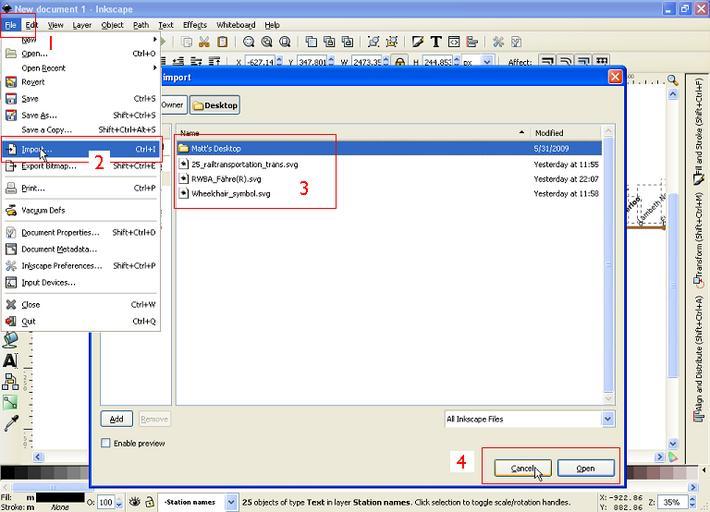Toggle current layer visibility eye icon
The width and height of the screenshot is (710, 512).
pos(134,502)
